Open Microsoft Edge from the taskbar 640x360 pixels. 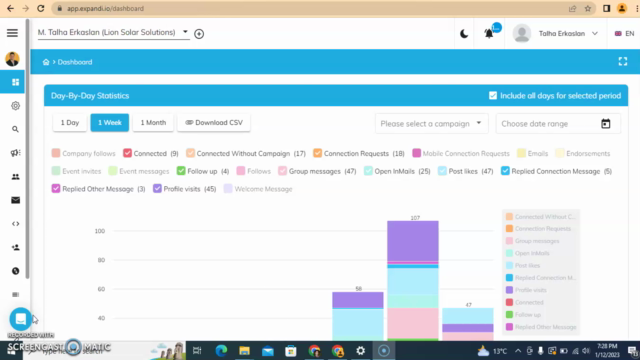click(x=221, y=351)
